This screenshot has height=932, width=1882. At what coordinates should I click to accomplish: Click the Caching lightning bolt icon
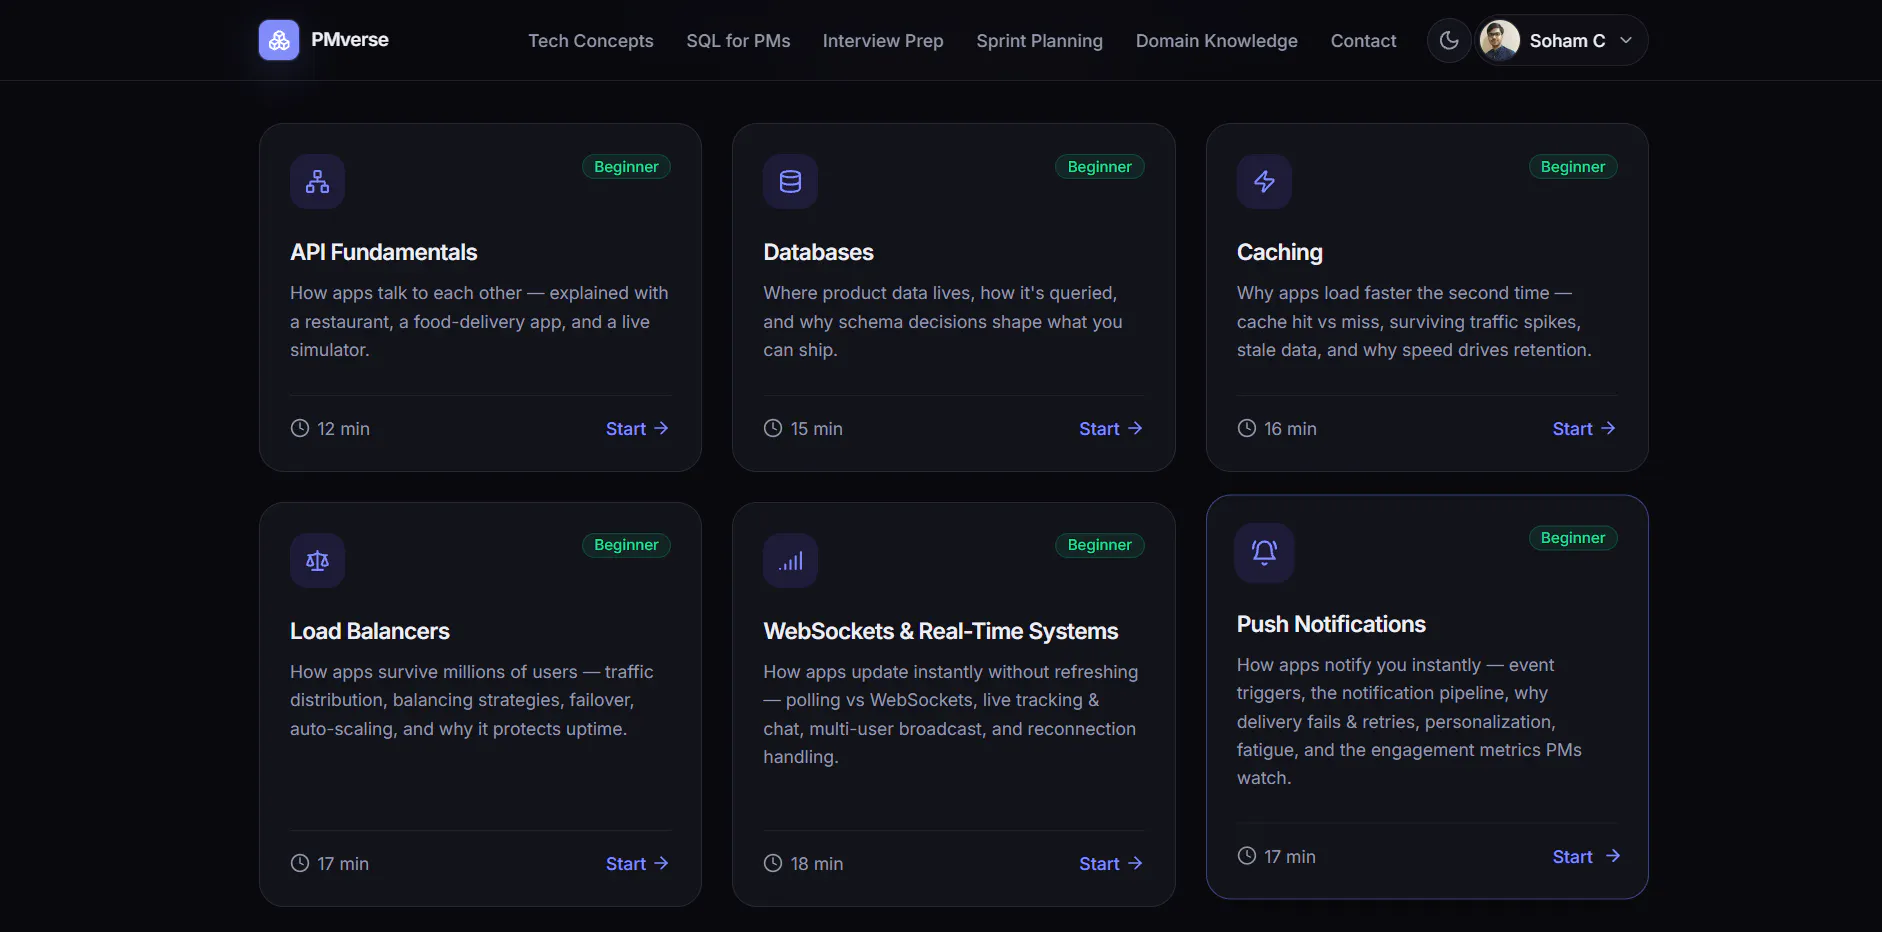point(1264,181)
